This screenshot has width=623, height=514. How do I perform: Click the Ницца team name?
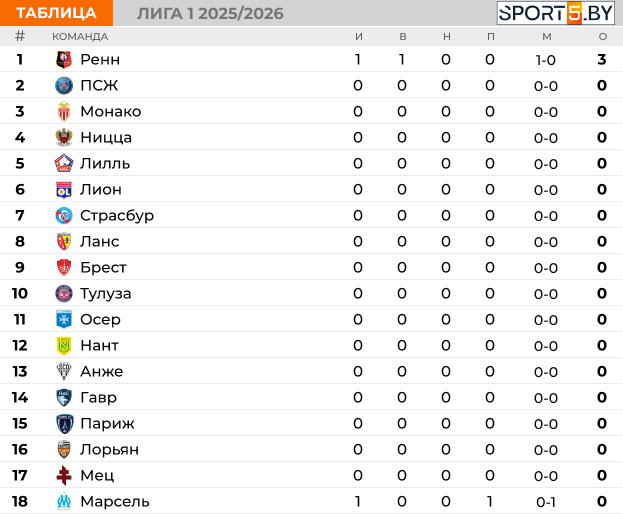pyautogui.click(x=106, y=137)
